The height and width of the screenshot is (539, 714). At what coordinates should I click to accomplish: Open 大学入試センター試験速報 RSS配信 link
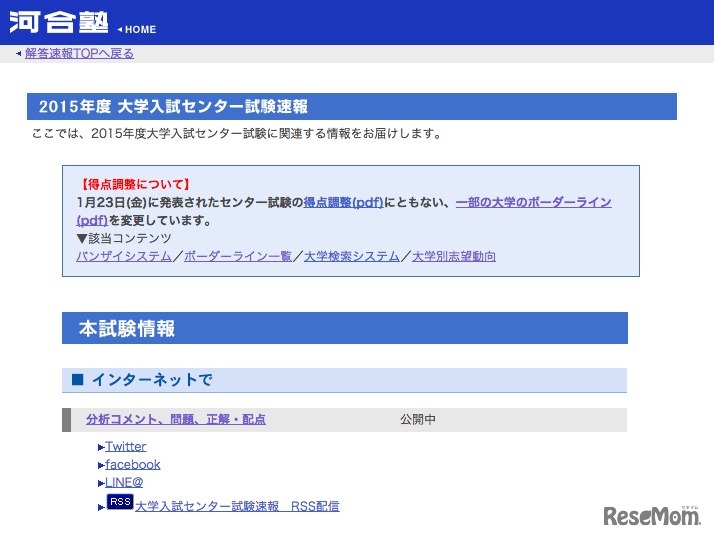tap(237, 506)
